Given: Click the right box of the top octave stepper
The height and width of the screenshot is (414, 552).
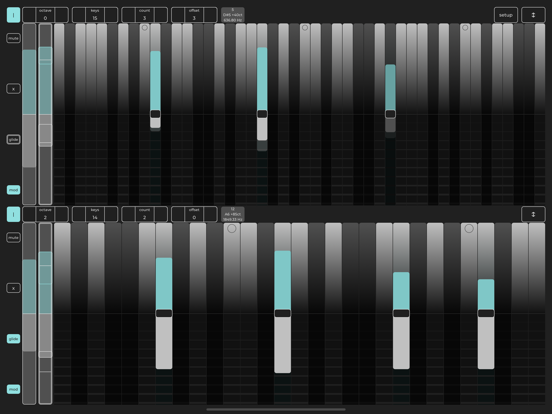Looking at the screenshot, I should [62, 15].
